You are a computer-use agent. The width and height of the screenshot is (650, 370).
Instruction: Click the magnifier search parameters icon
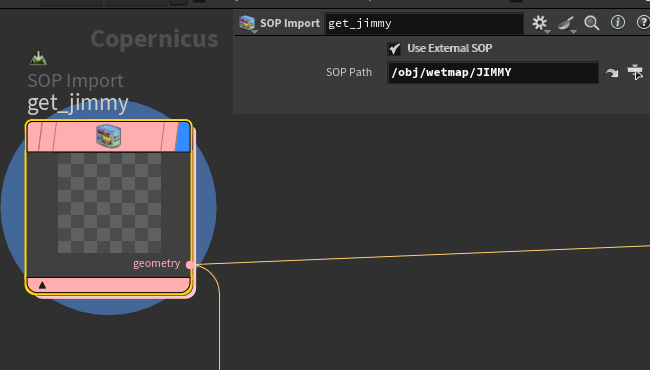coord(592,23)
